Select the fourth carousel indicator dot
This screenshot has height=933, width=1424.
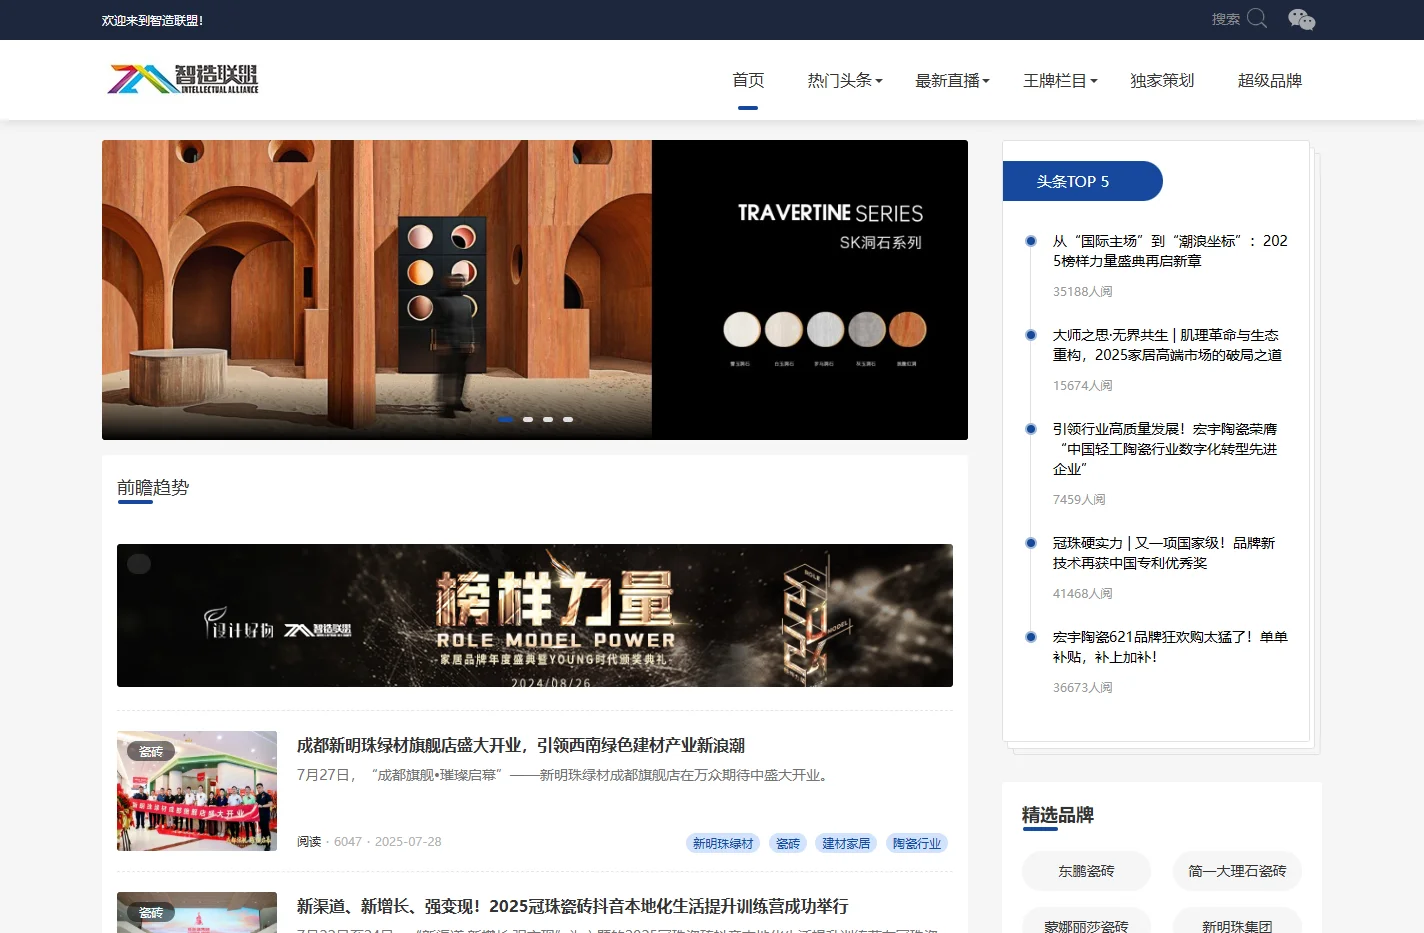coord(568,419)
